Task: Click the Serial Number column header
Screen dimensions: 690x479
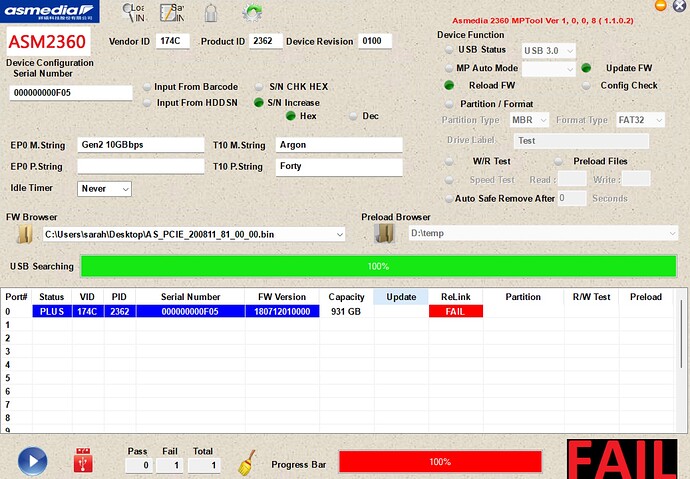Action: click(191, 297)
